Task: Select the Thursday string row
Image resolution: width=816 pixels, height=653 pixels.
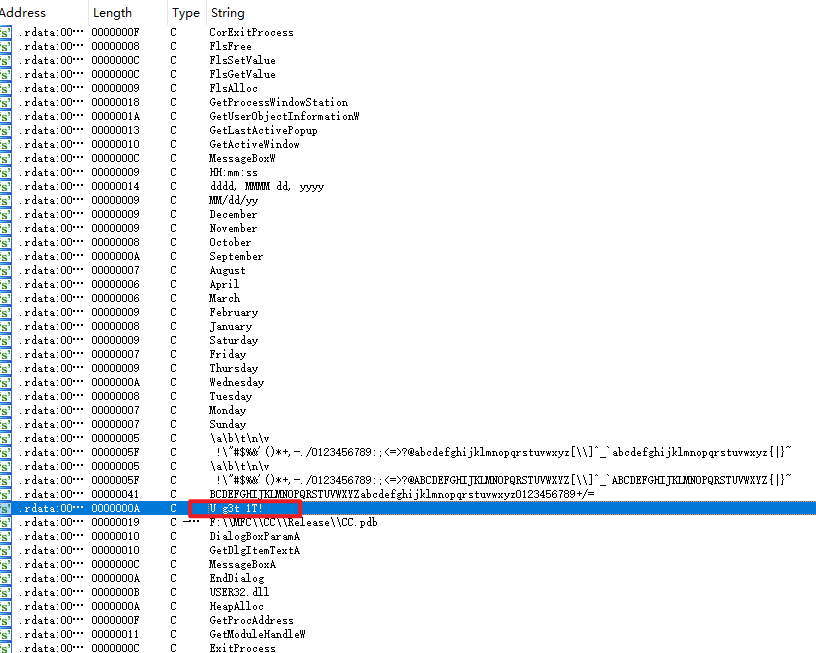Action: click(x=233, y=368)
